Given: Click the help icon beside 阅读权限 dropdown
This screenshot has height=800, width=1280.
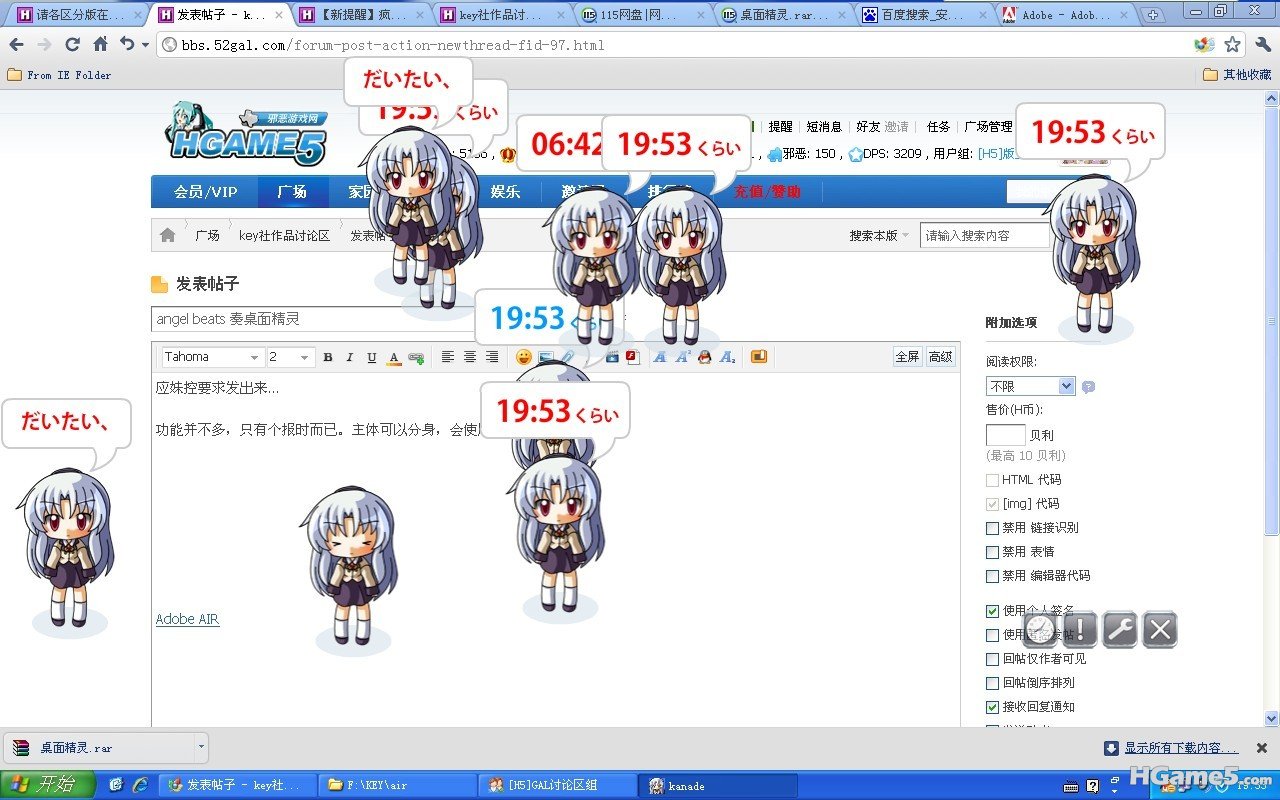Looking at the screenshot, I should [x=1088, y=387].
